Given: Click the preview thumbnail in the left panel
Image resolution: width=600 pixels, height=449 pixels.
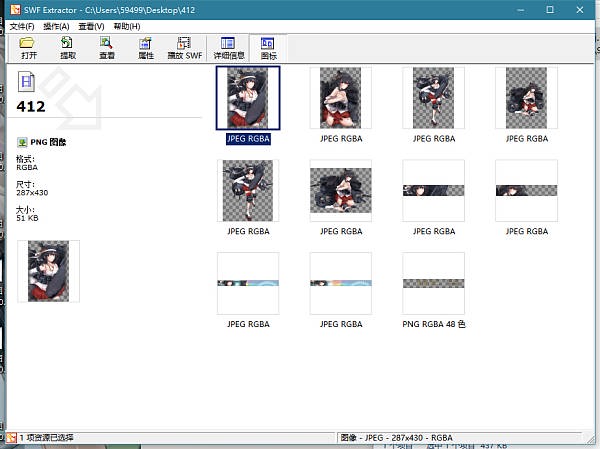Looking at the screenshot, I should coord(49,271).
